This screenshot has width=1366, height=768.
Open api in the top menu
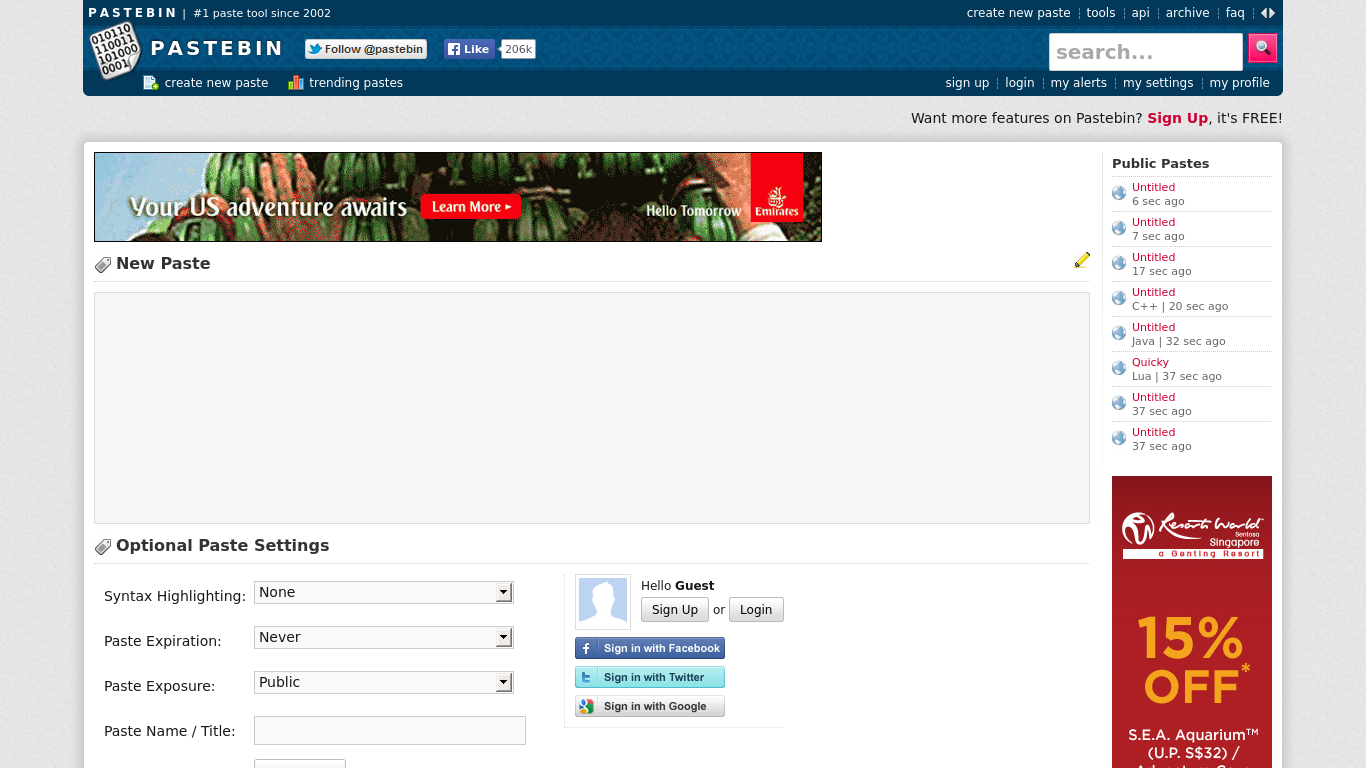click(1141, 13)
